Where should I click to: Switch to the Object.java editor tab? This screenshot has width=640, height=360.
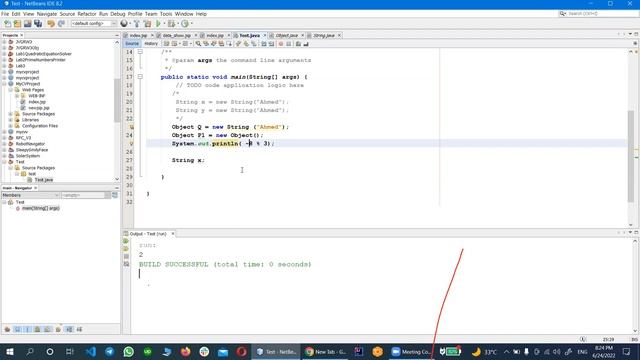pos(287,36)
